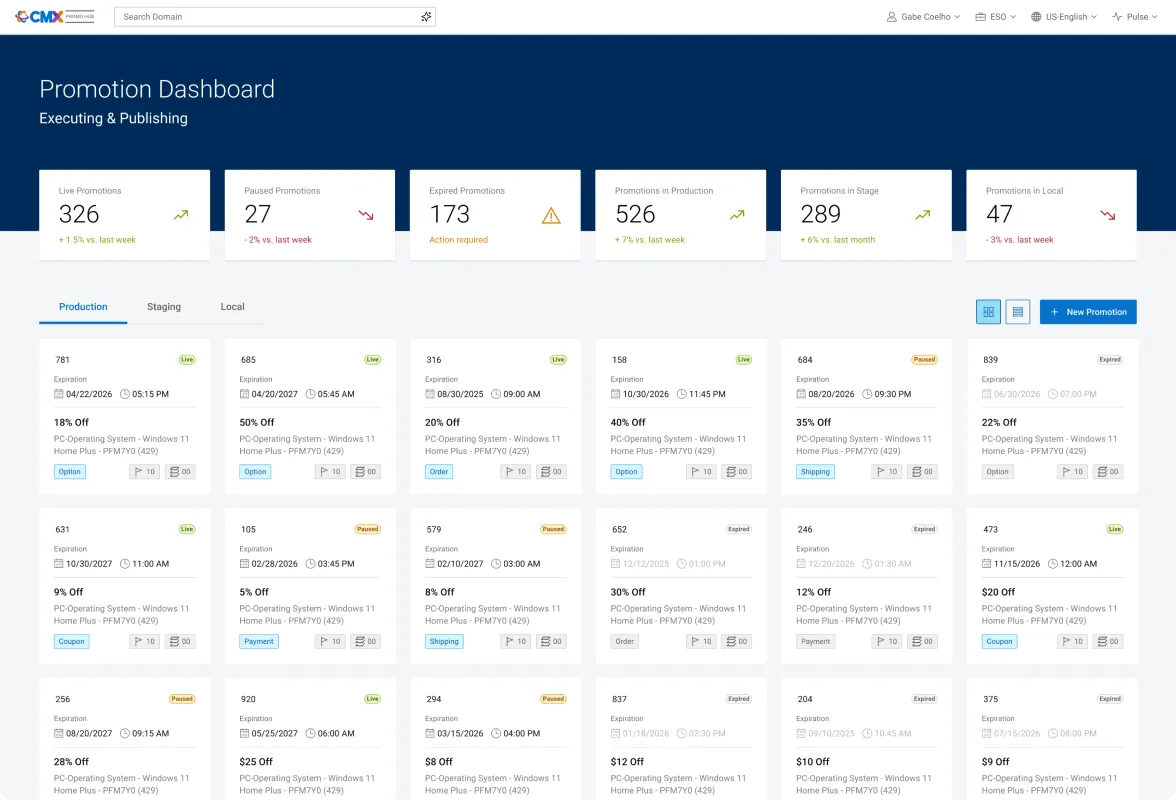Click the 12% Off title on promotion 246
The image size is (1176, 800).
coord(814,592)
